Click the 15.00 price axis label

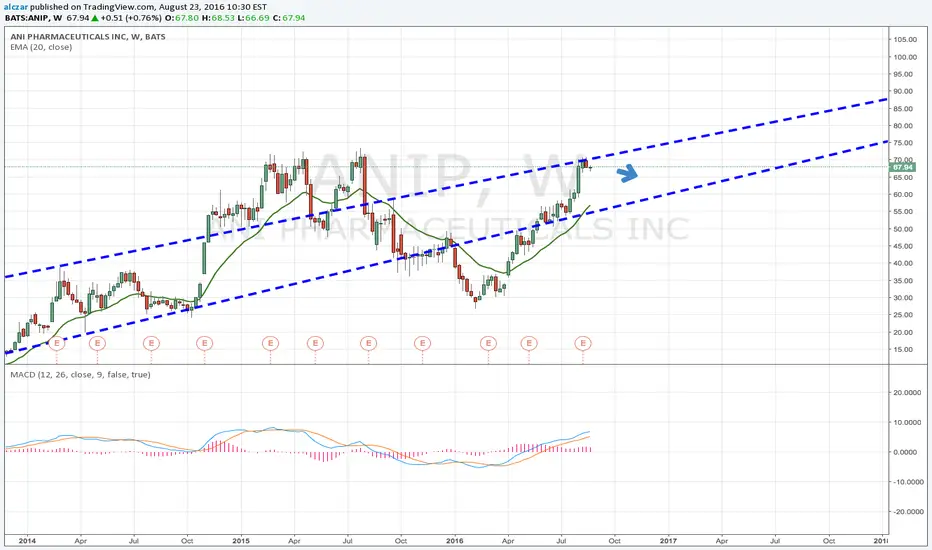pos(905,350)
